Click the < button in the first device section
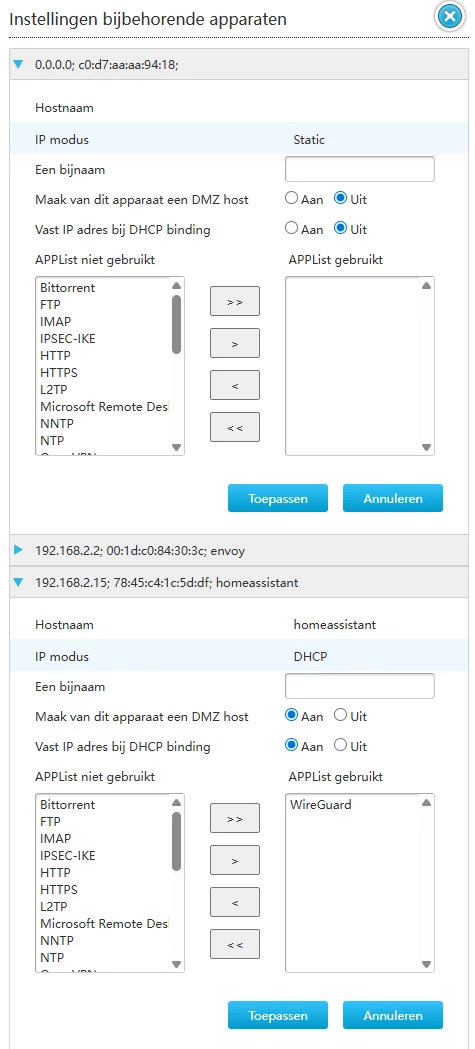Image resolution: width=475 pixels, height=1049 pixels. pos(235,385)
